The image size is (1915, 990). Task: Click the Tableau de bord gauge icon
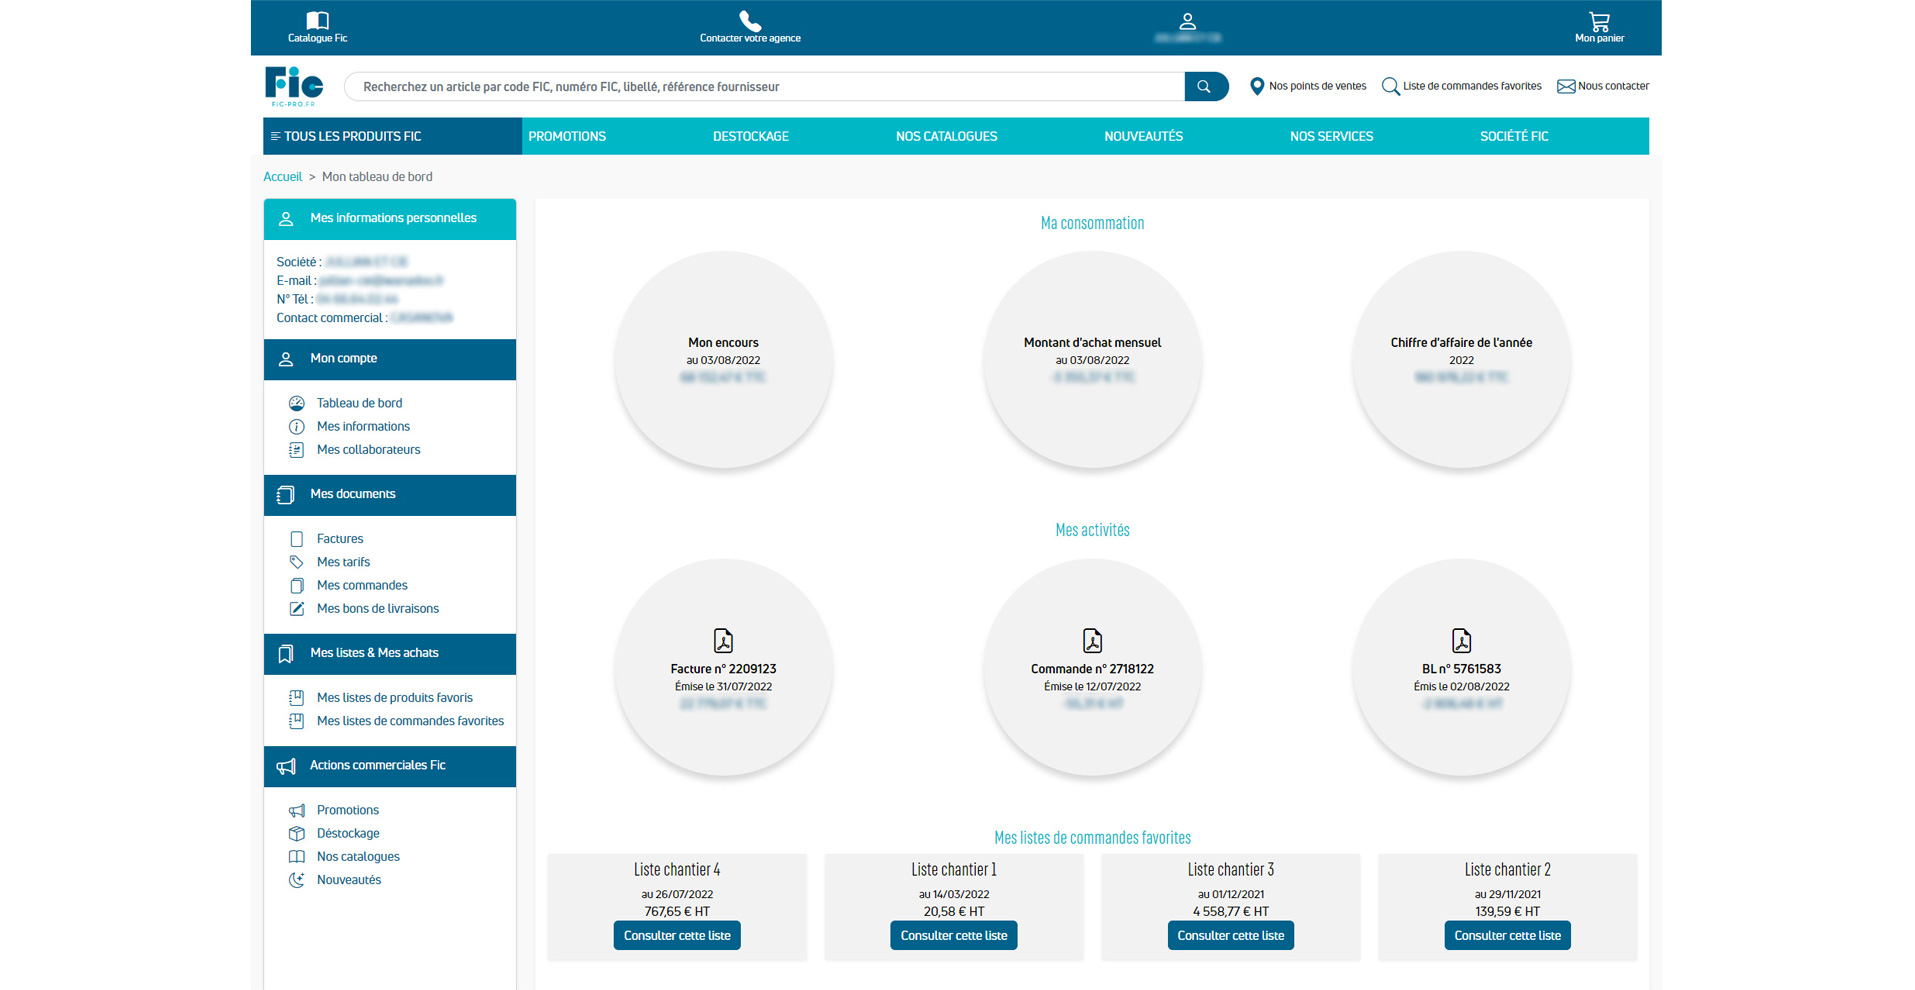point(296,403)
